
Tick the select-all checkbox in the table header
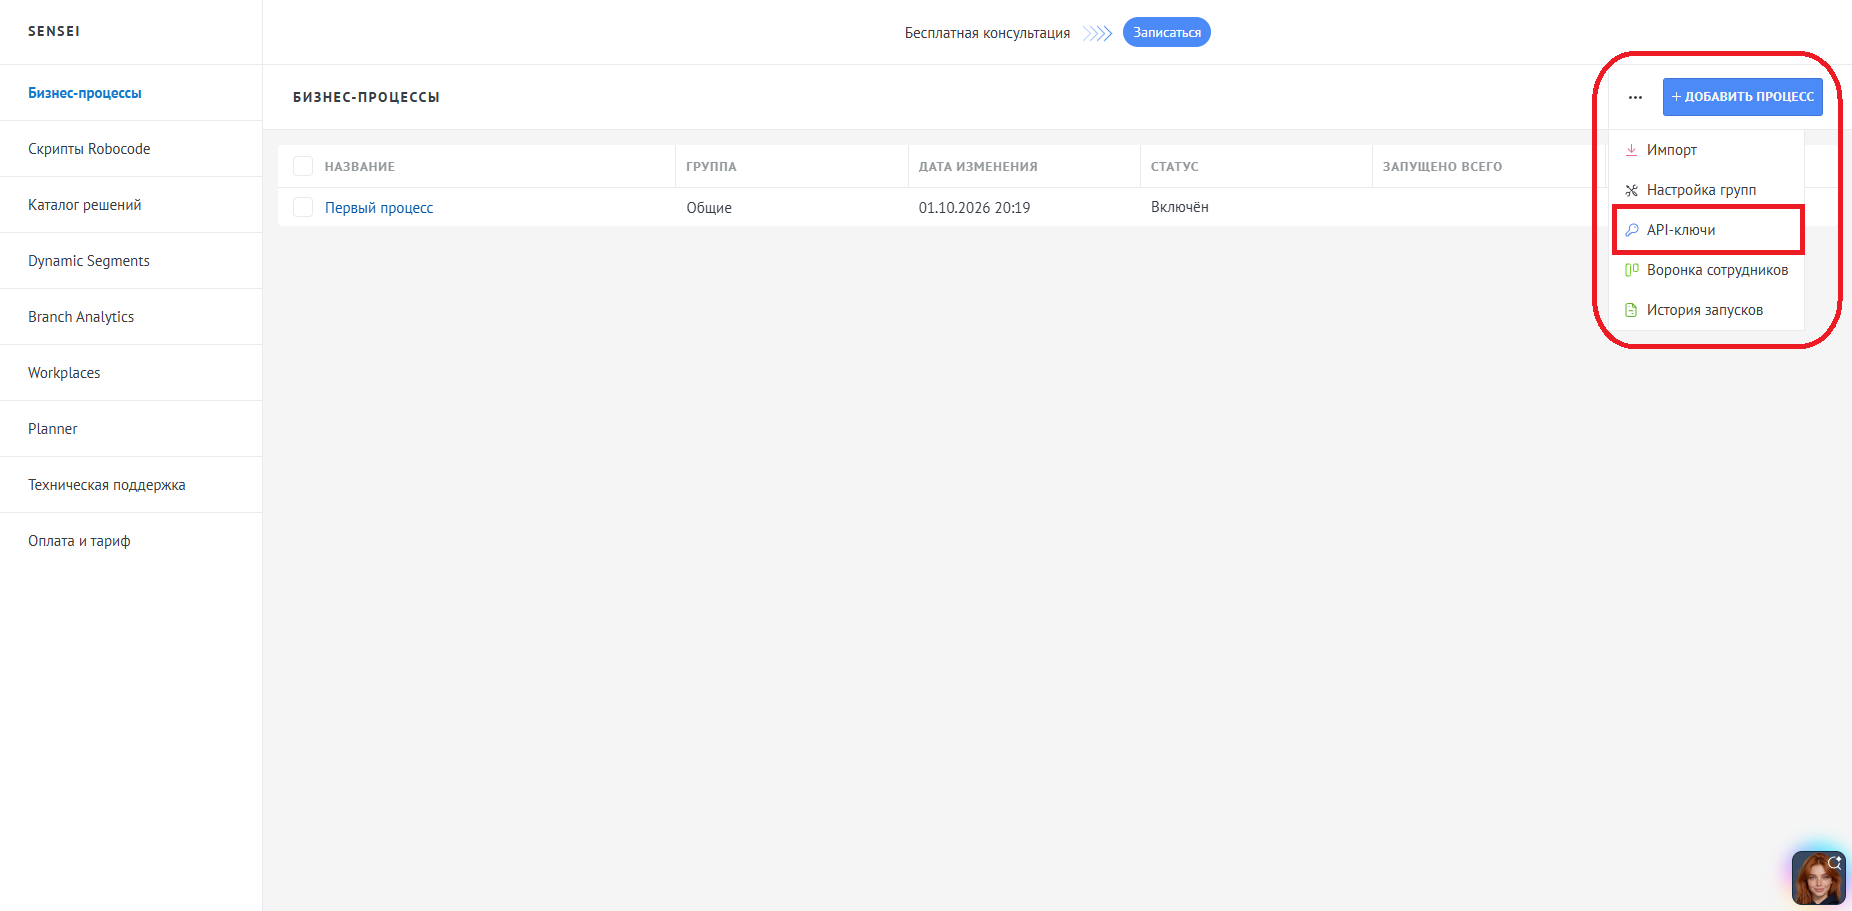pos(303,166)
